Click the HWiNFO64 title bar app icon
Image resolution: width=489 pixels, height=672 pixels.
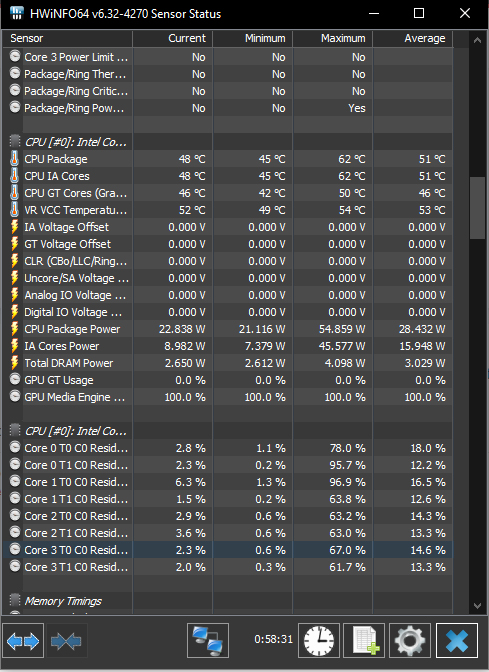coord(17,13)
